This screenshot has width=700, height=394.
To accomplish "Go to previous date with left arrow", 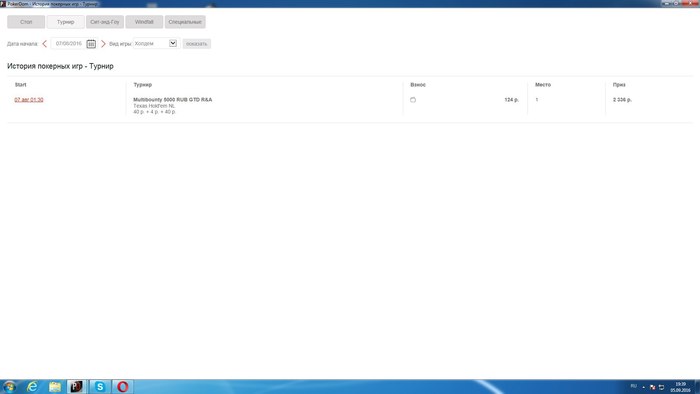I will click(44, 44).
